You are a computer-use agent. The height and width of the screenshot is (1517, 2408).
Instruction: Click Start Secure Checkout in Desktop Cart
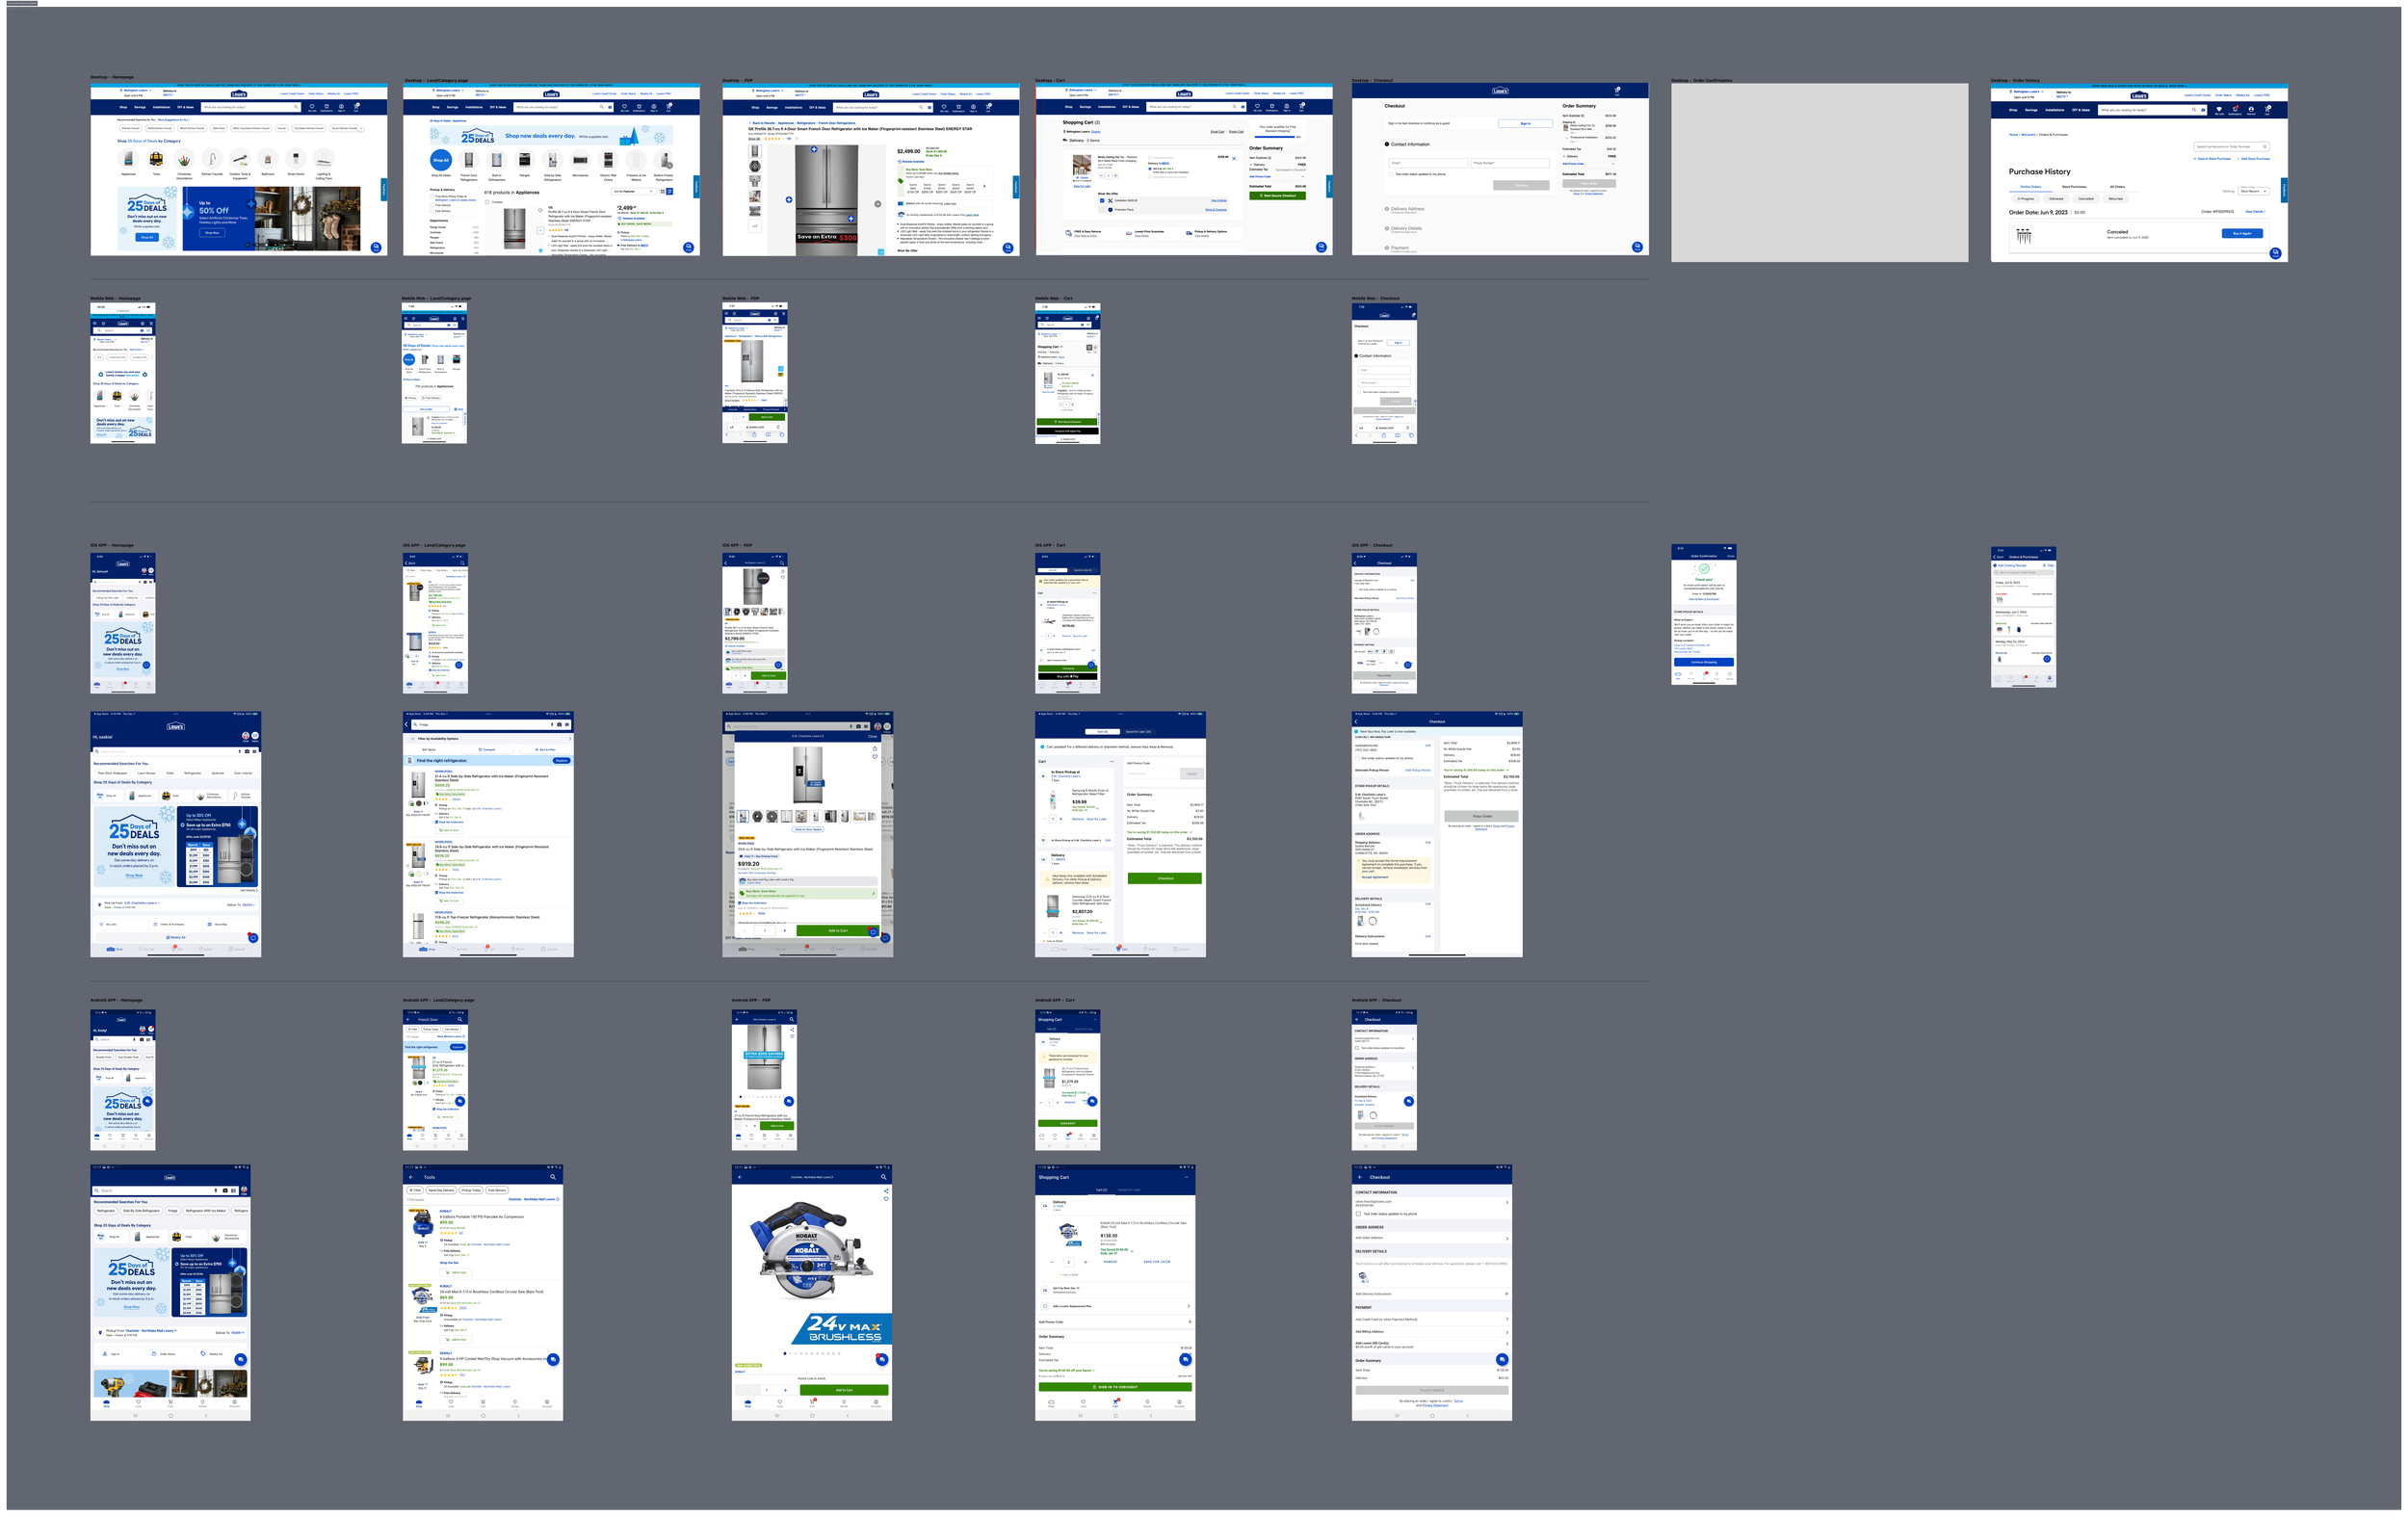click(x=1278, y=196)
